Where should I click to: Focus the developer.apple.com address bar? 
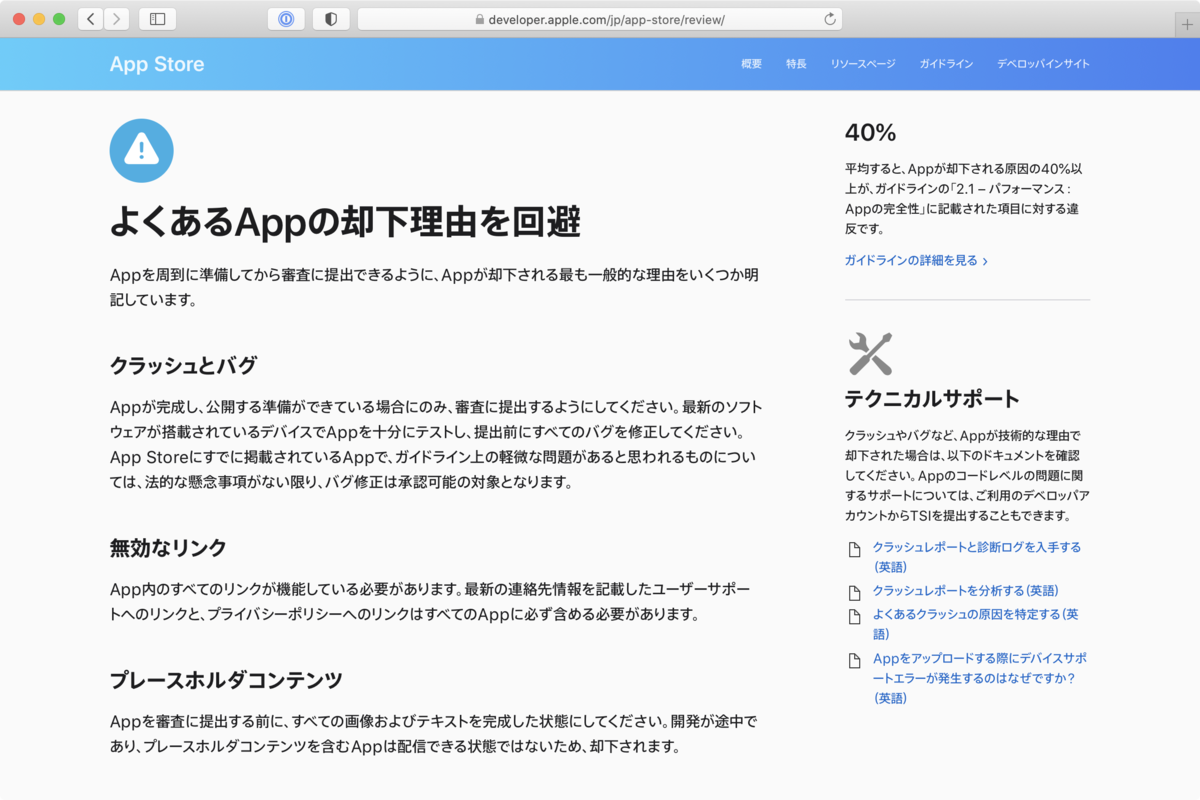click(599, 19)
